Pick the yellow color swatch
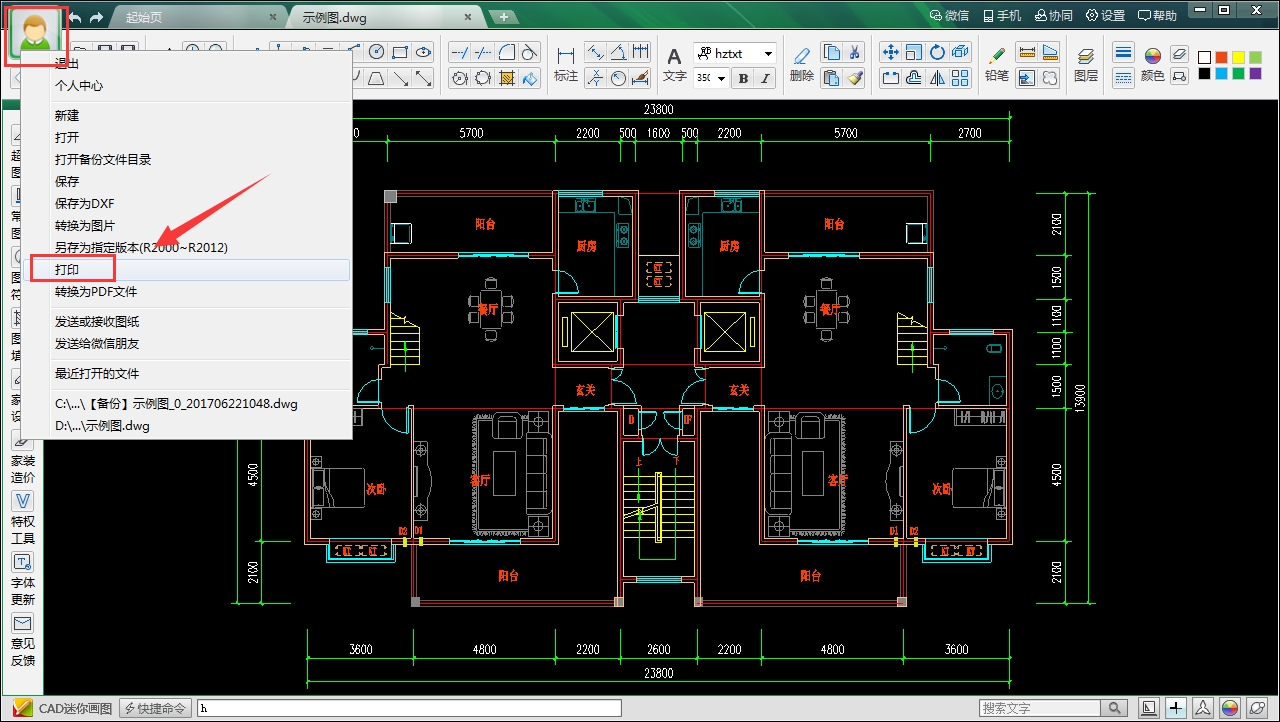The width and height of the screenshot is (1280, 722). (1239, 57)
